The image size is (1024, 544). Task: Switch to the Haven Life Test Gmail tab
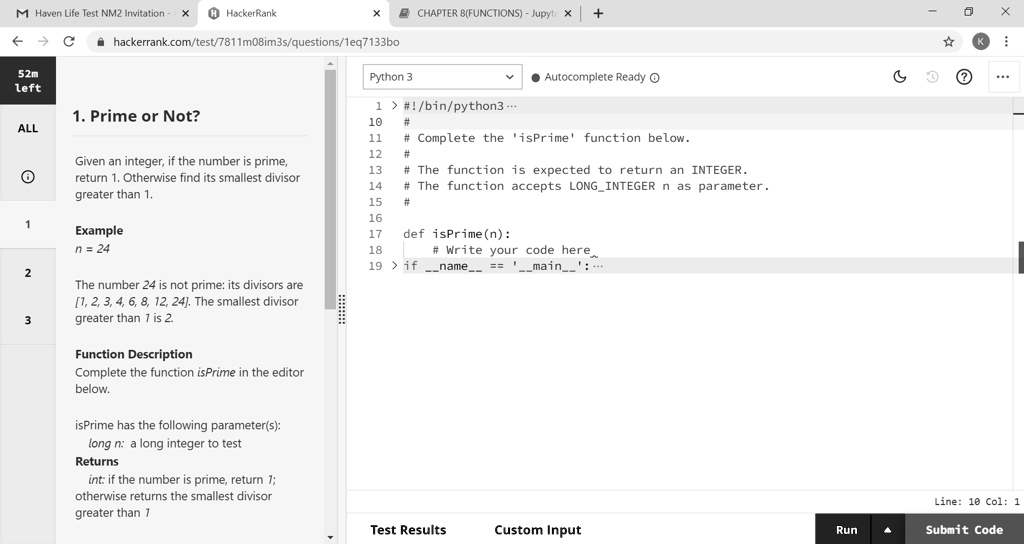[98, 13]
